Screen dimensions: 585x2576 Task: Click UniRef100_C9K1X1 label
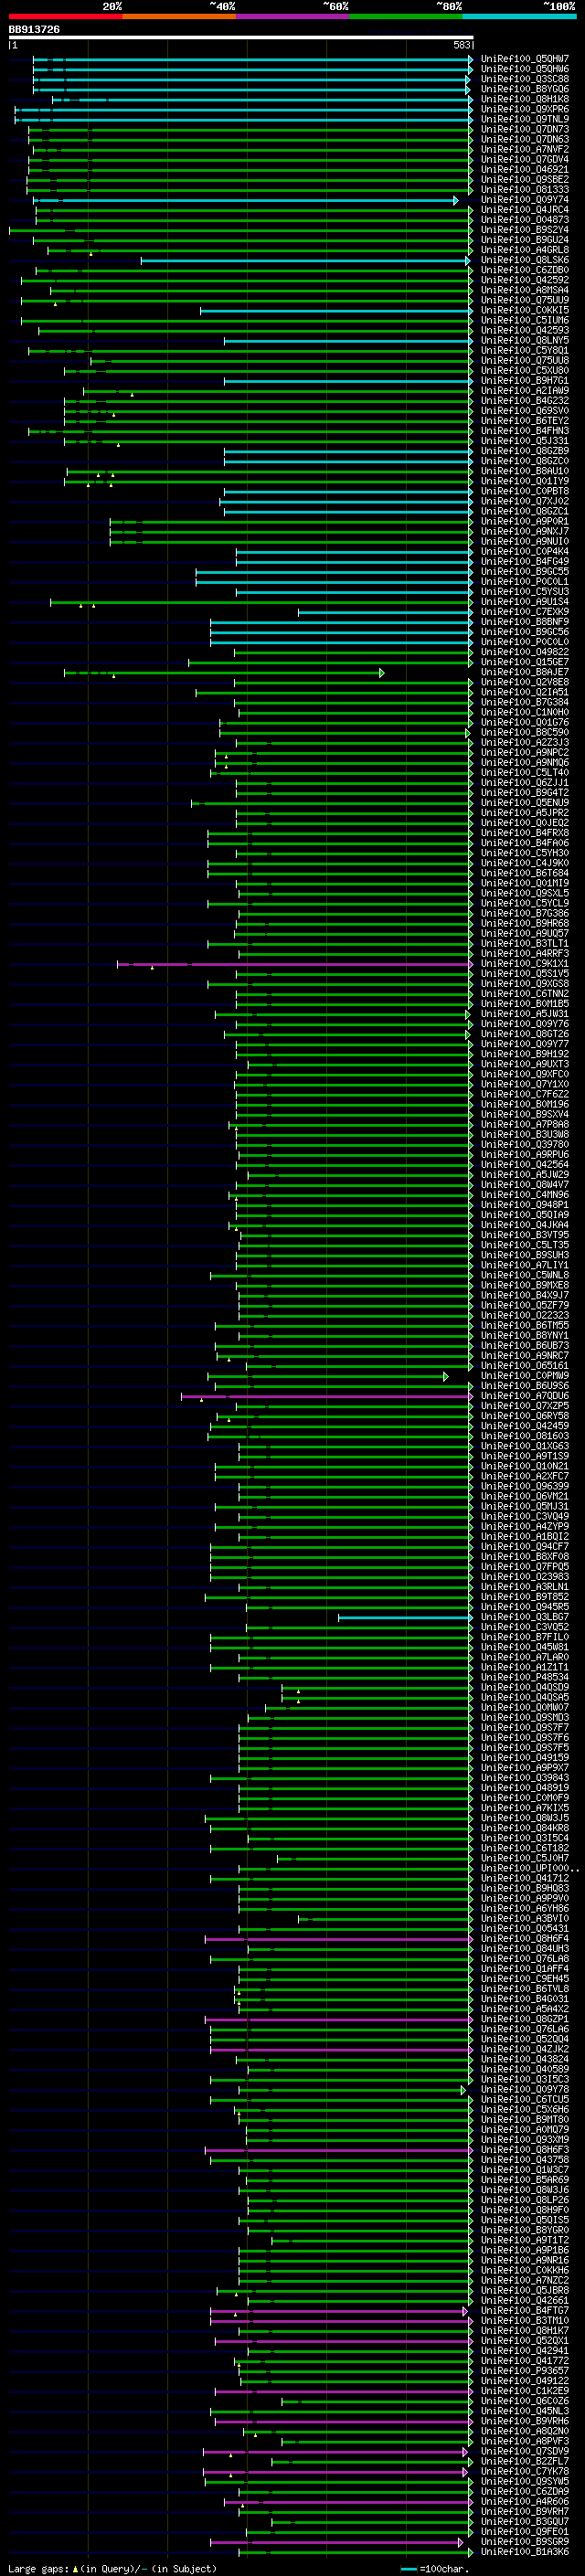click(x=525, y=964)
